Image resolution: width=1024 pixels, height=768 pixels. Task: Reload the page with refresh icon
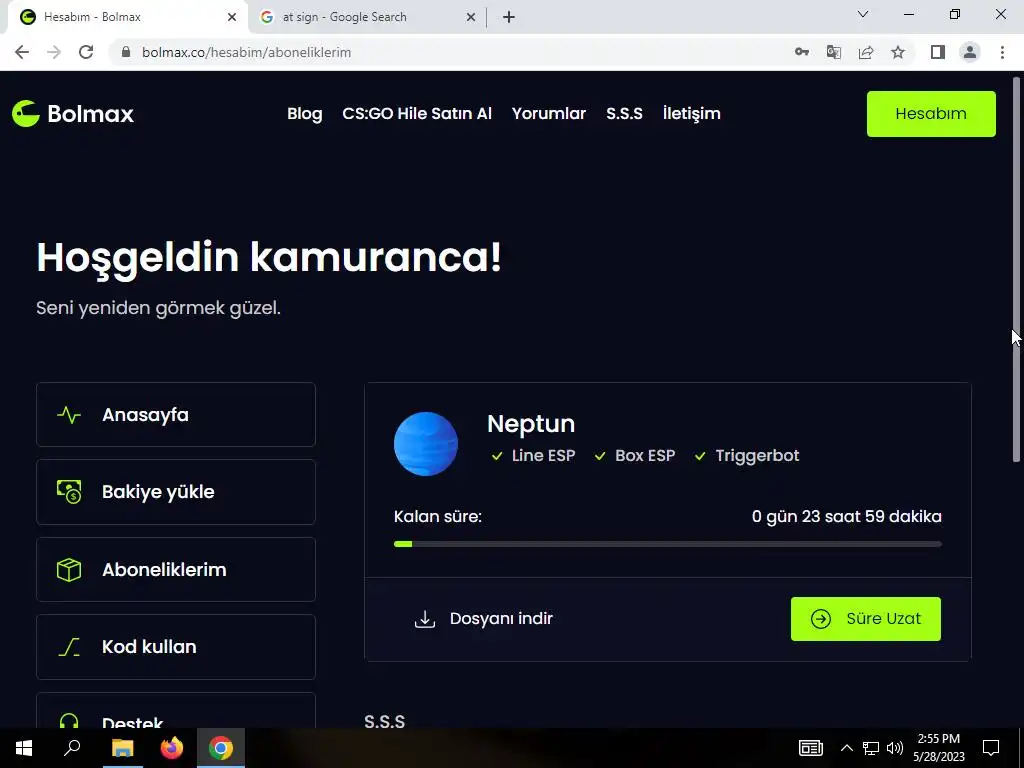point(86,52)
